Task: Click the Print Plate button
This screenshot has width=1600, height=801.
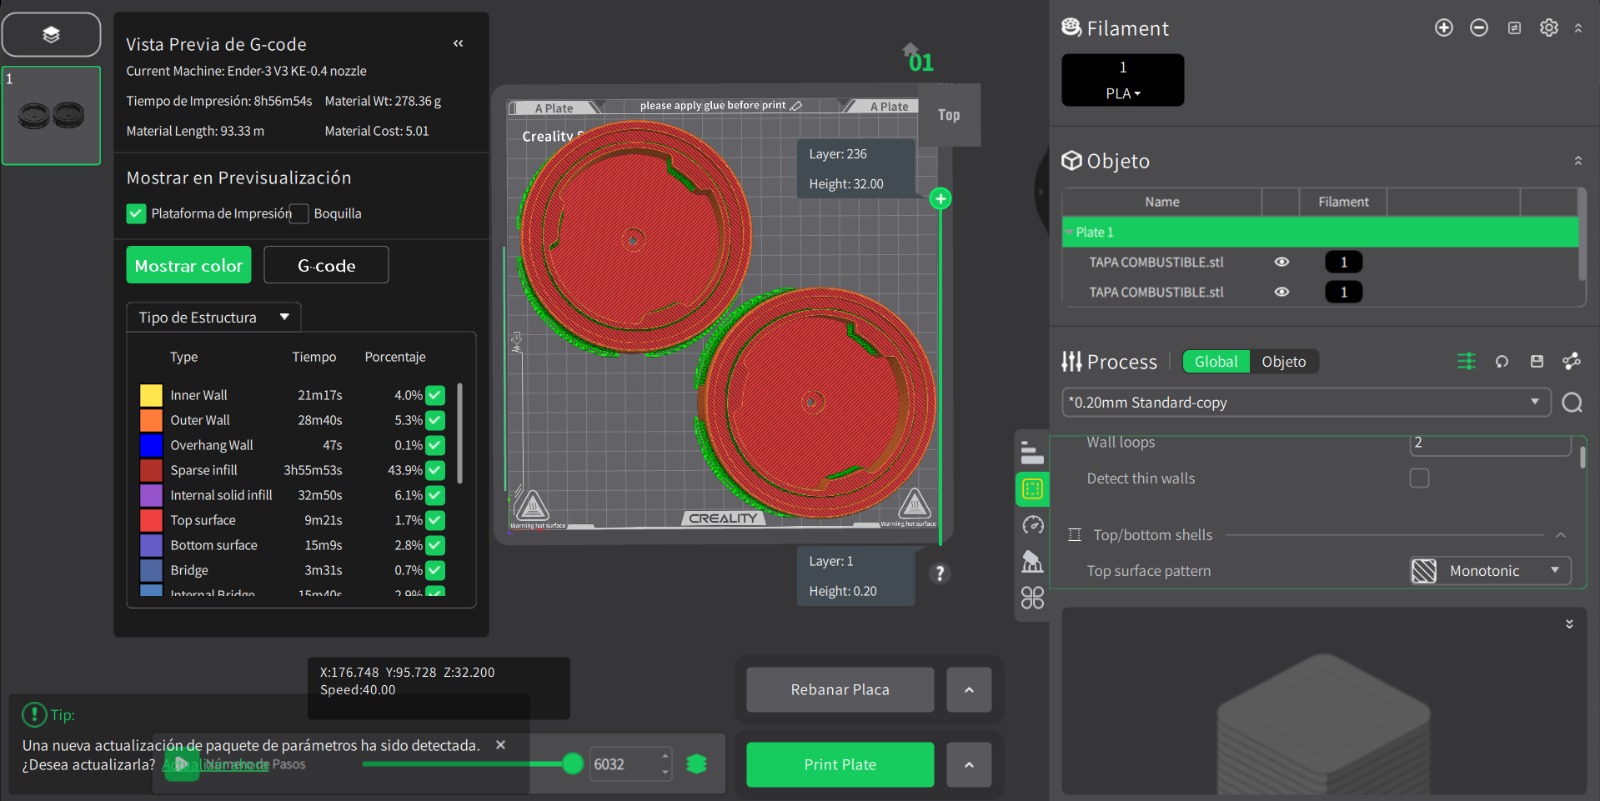Action: pyautogui.click(x=840, y=765)
